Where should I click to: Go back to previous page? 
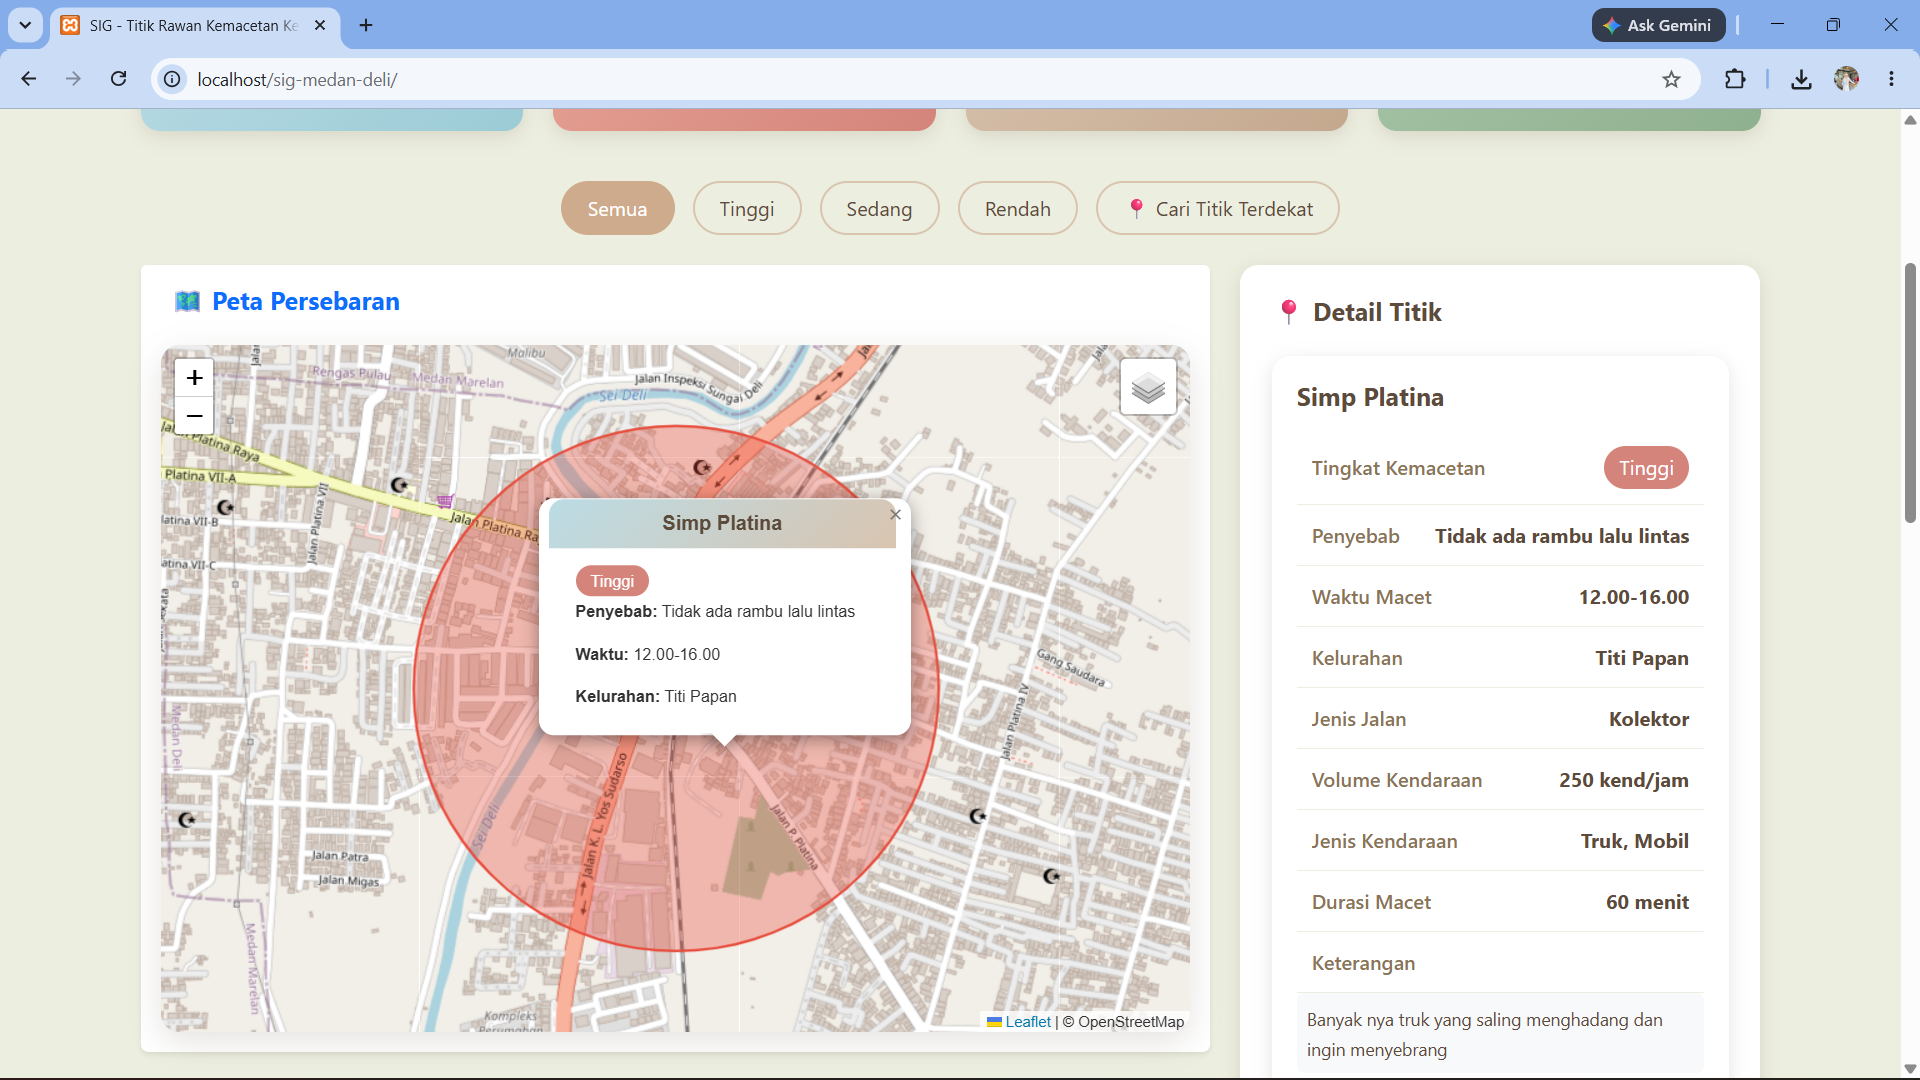(29, 79)
